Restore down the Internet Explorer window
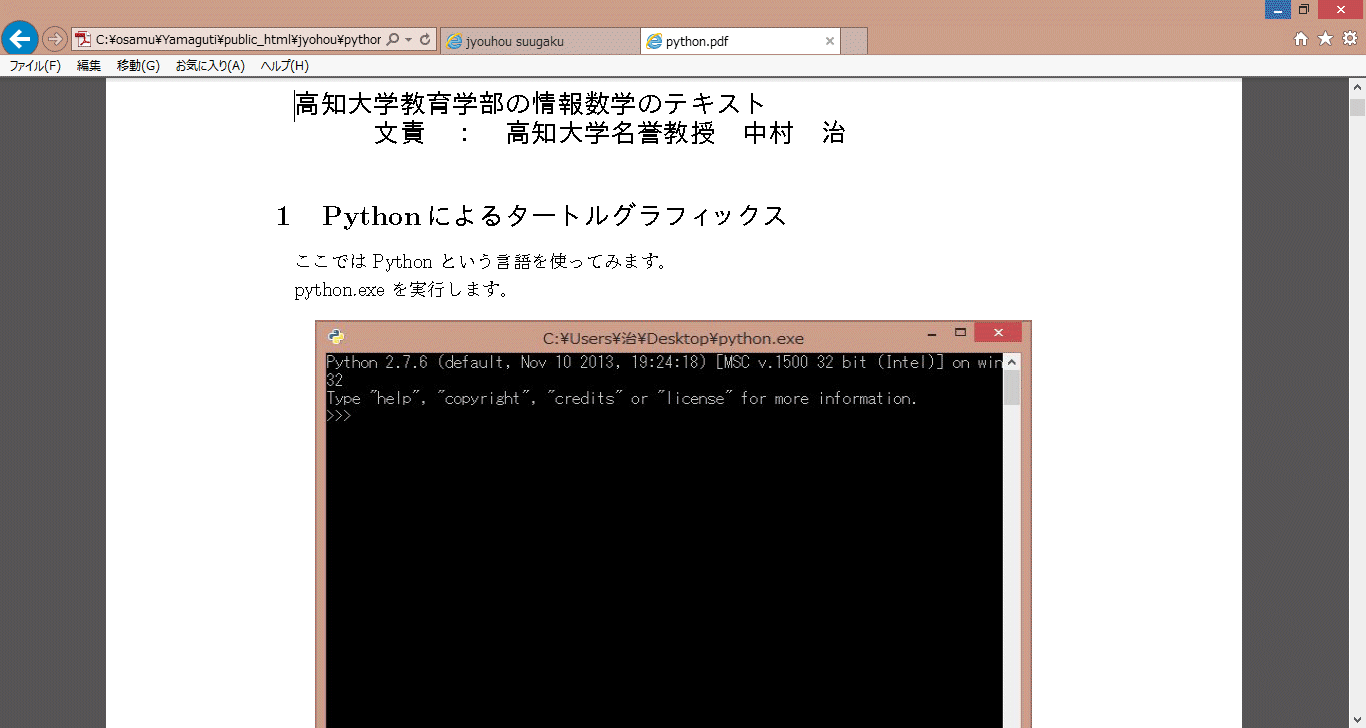 (1304, 9)
